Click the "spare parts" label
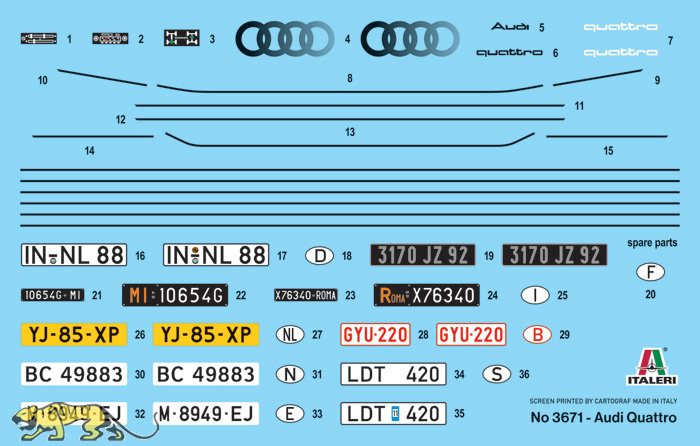This screenshot has width=700, height=446. [652, 243]
